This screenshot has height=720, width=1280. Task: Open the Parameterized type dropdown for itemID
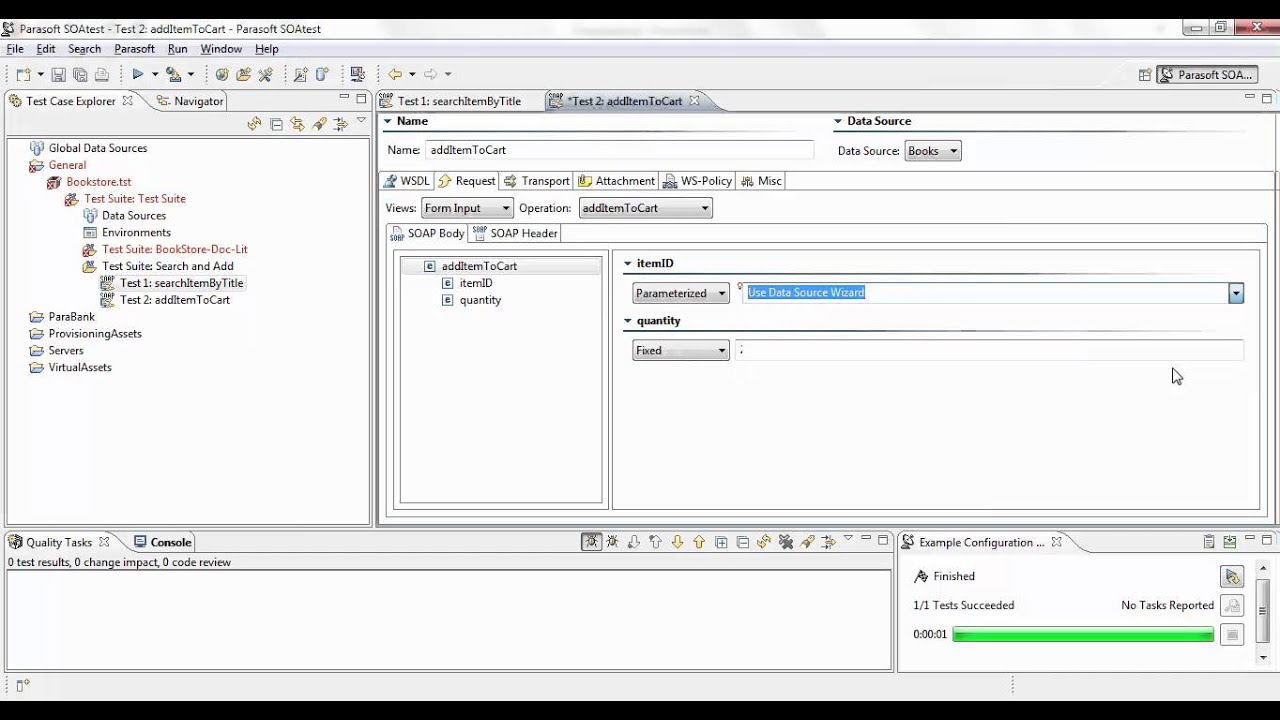tap(681, 293)
